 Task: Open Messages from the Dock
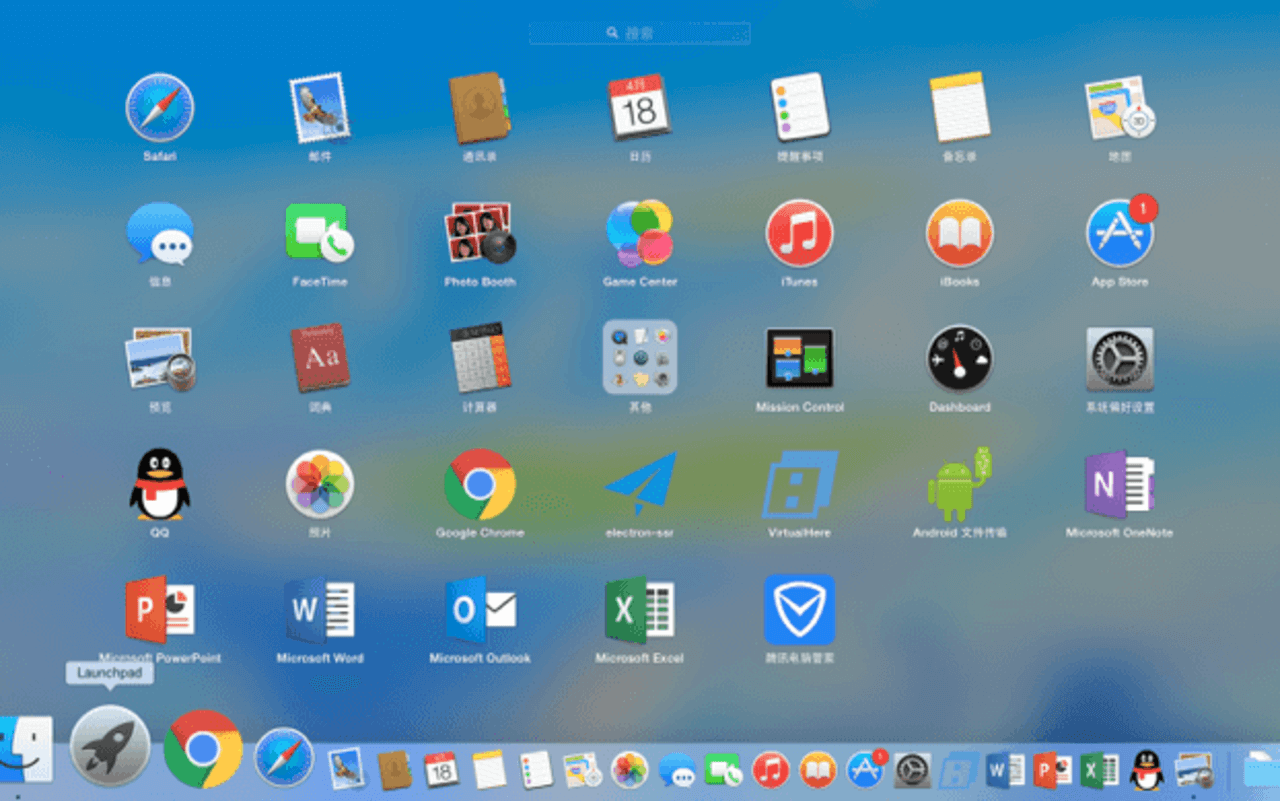(x=678, y=770)
